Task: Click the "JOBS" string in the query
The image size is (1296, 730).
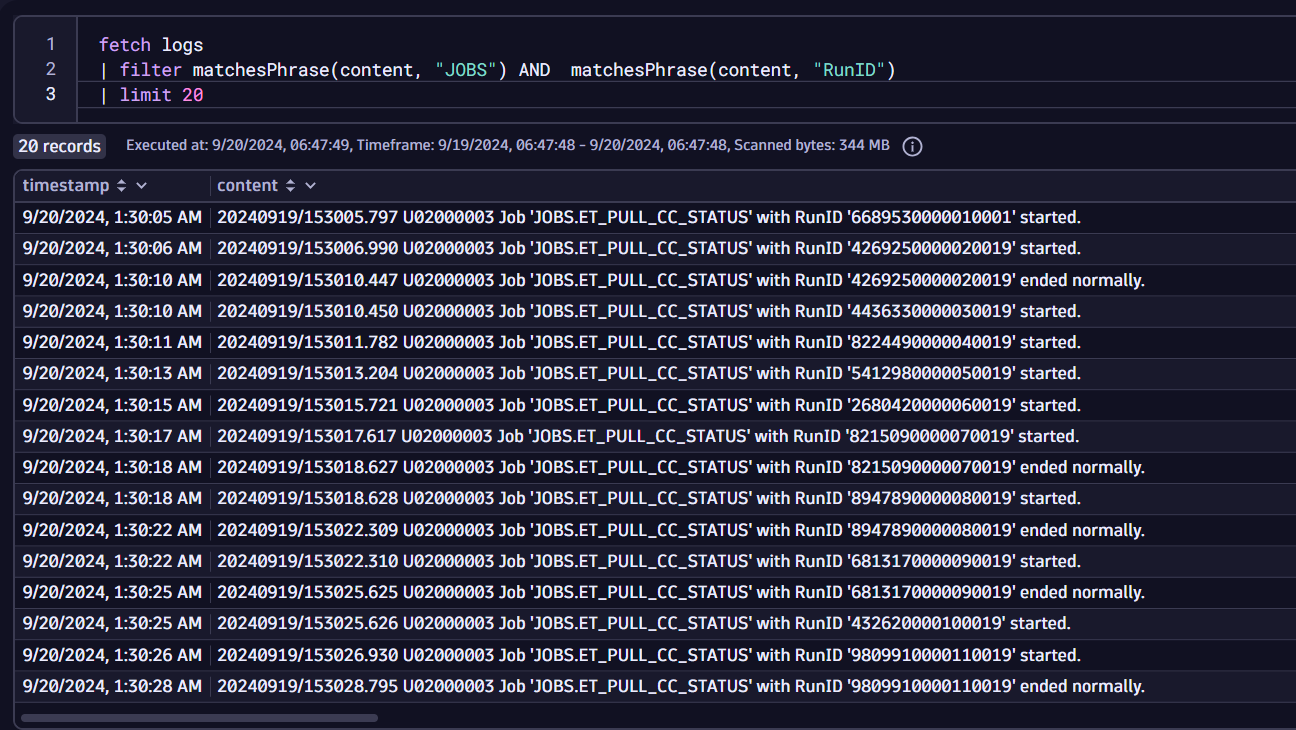Action: pos(467,69)
